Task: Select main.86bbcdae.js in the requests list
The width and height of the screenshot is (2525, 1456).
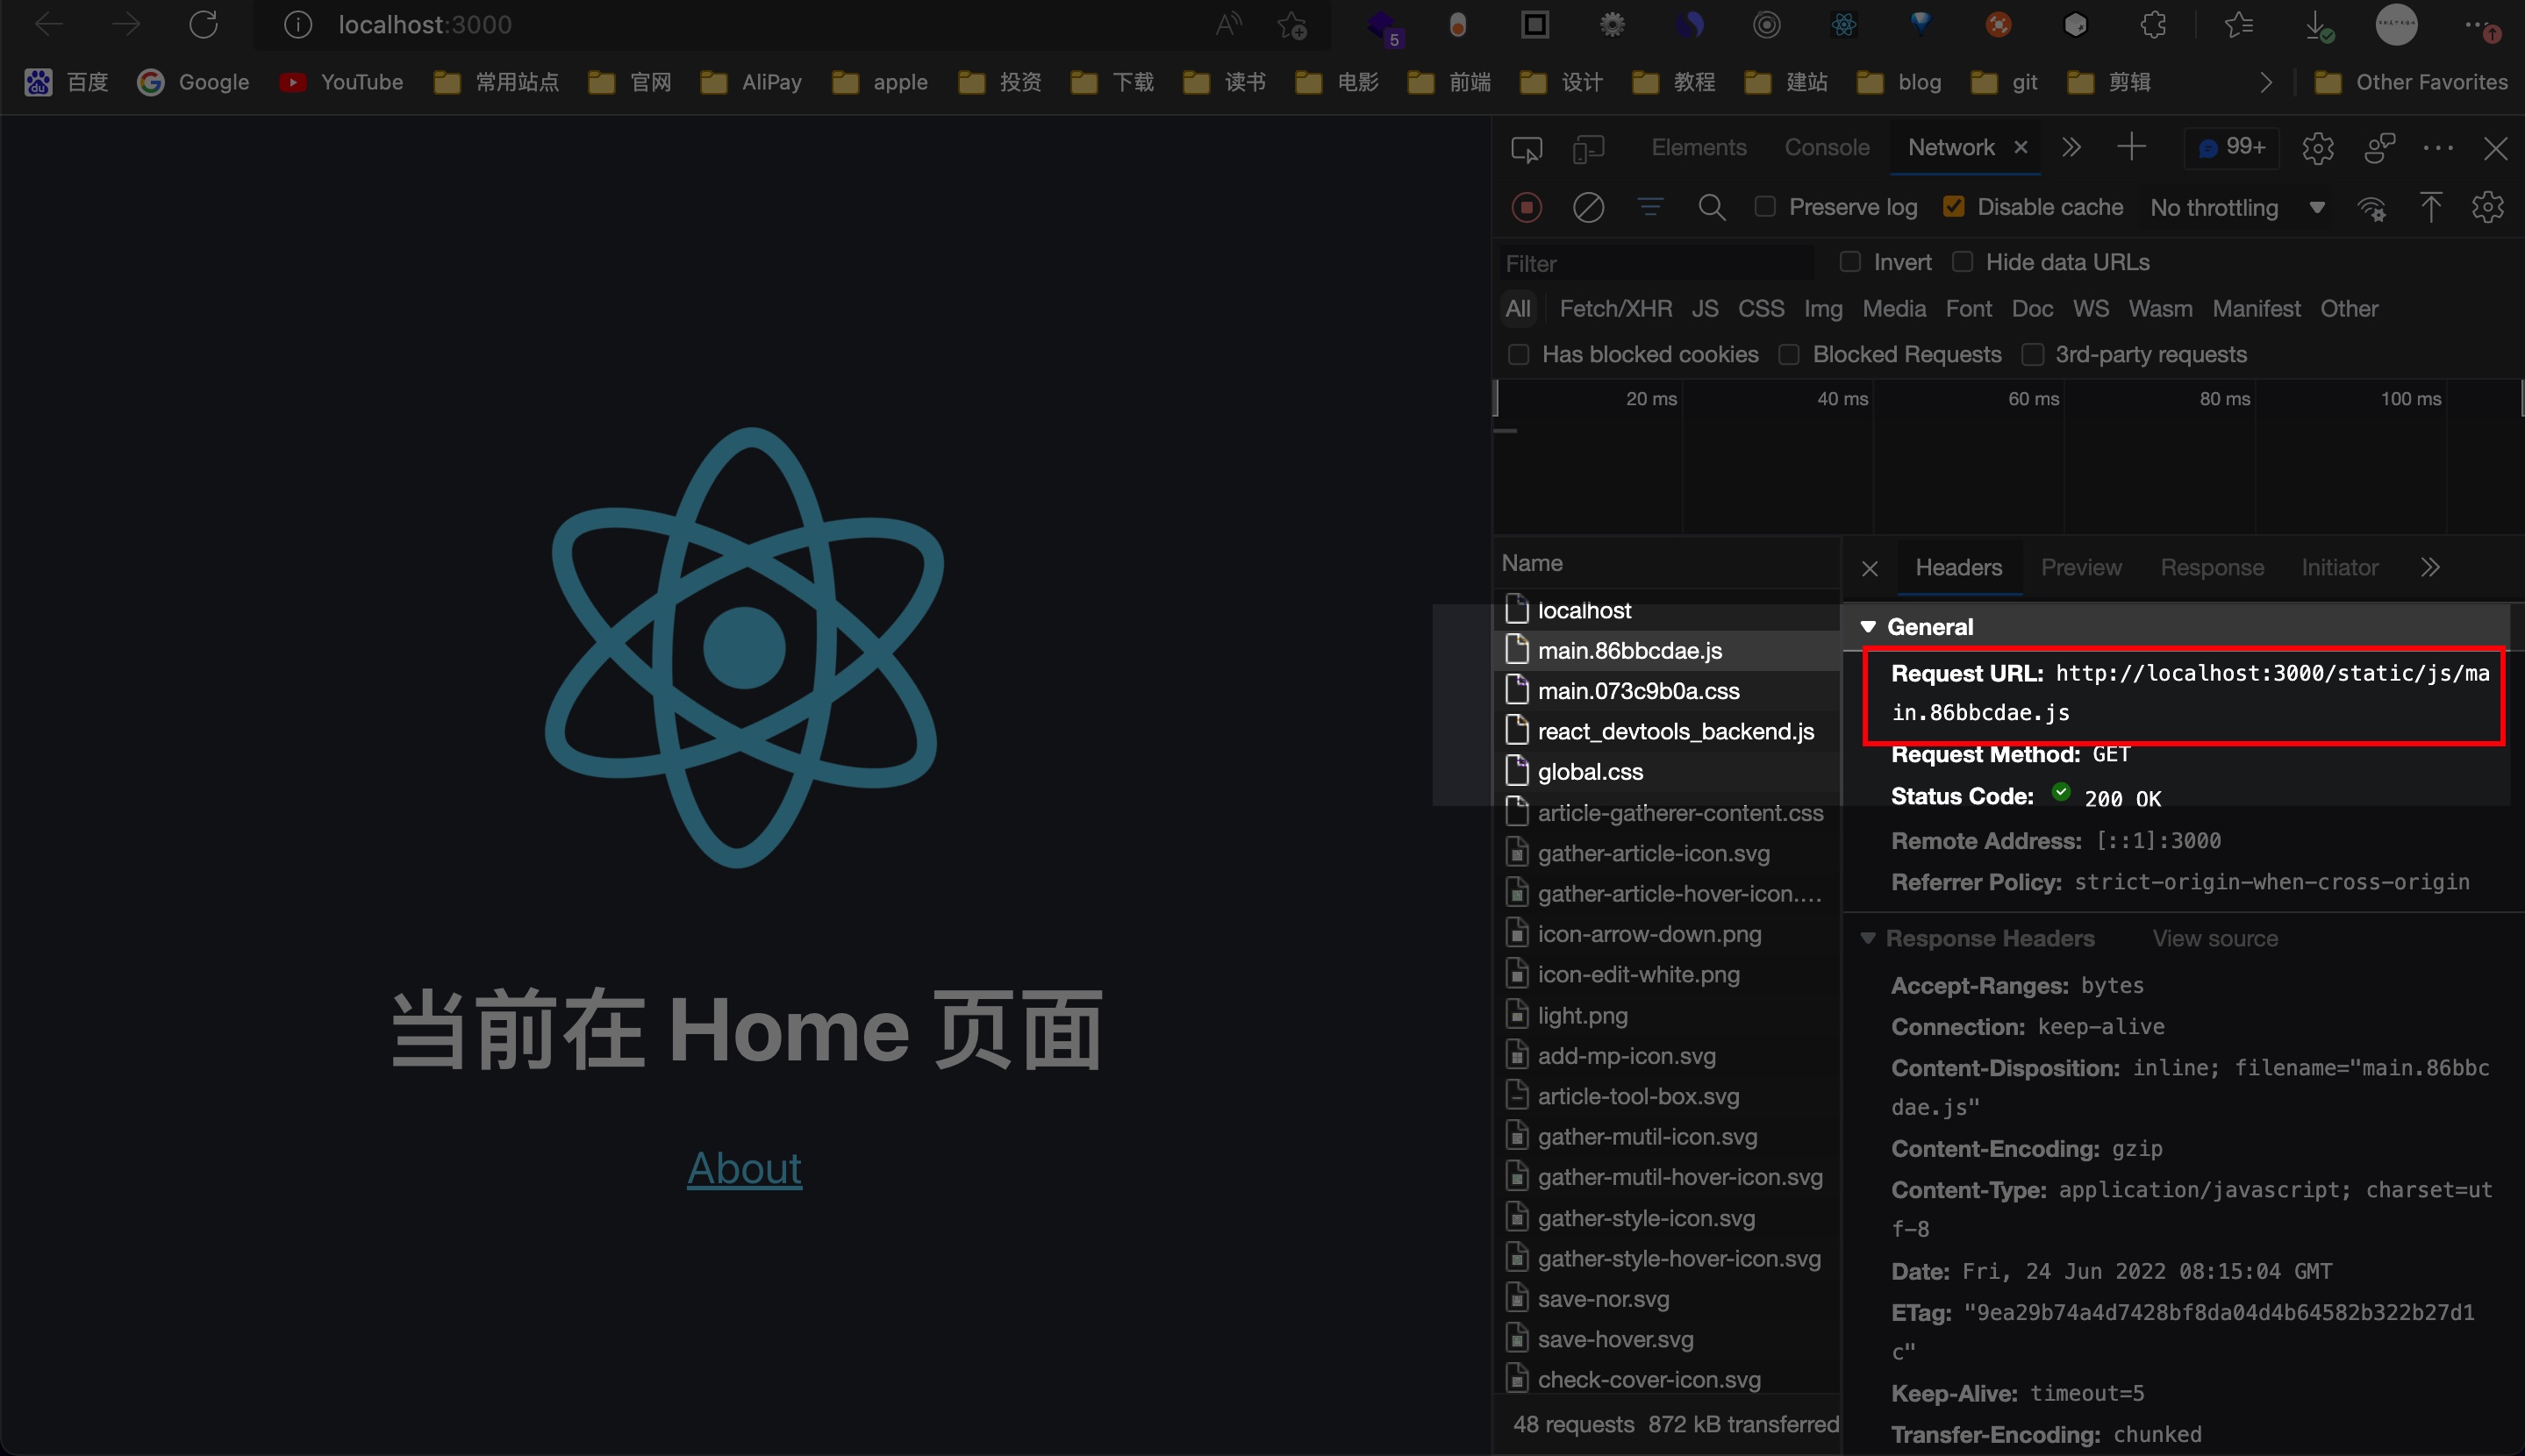Action: pyautogui.click(x=1630, y=650)
